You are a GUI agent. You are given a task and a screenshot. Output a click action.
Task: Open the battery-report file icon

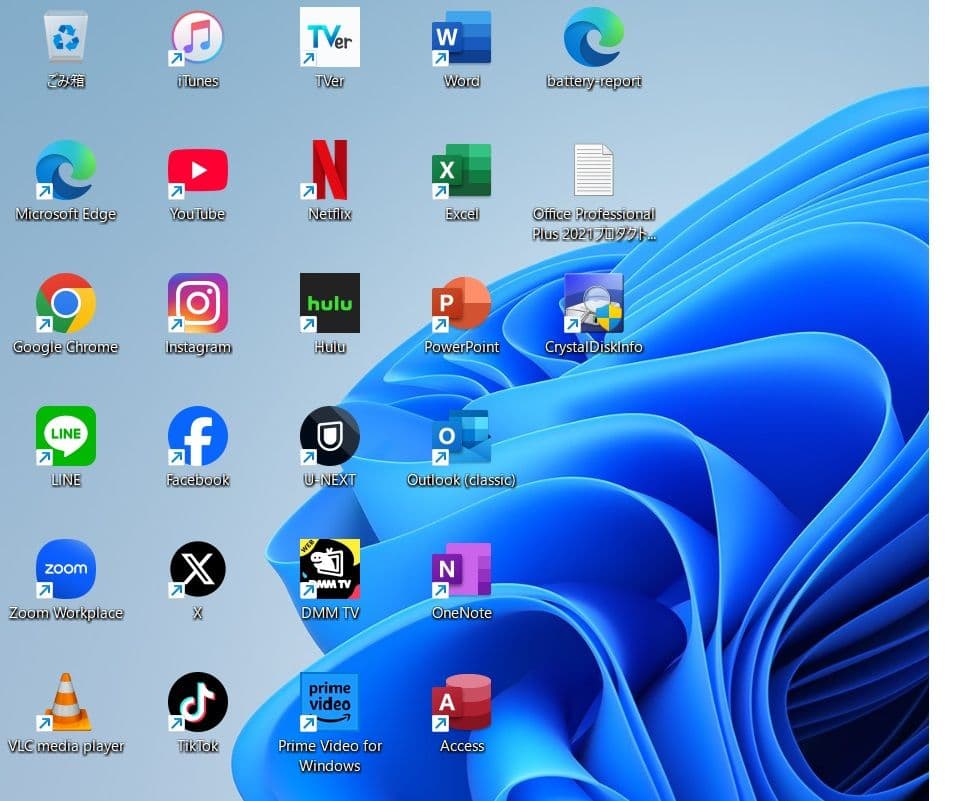click(593, 37)
